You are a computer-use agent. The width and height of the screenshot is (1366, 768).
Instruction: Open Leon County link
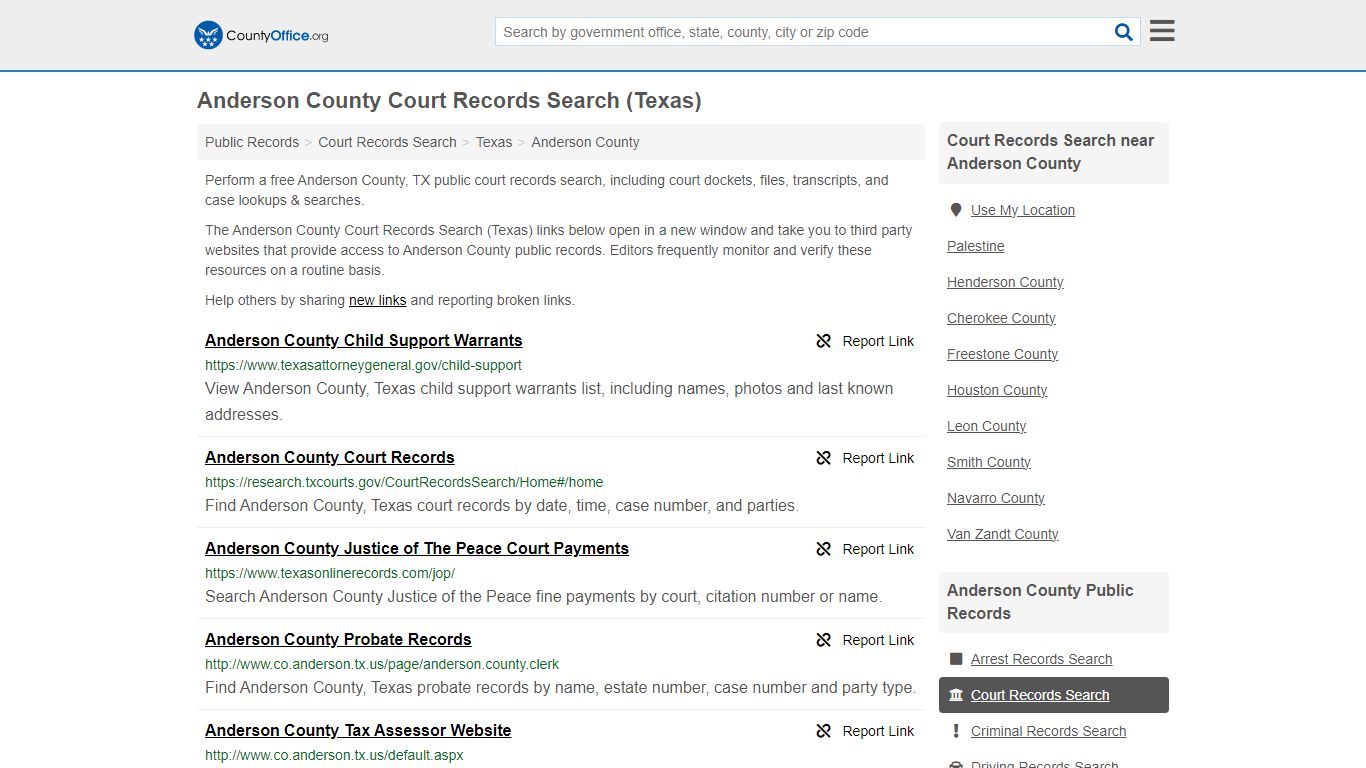point(986,426)
